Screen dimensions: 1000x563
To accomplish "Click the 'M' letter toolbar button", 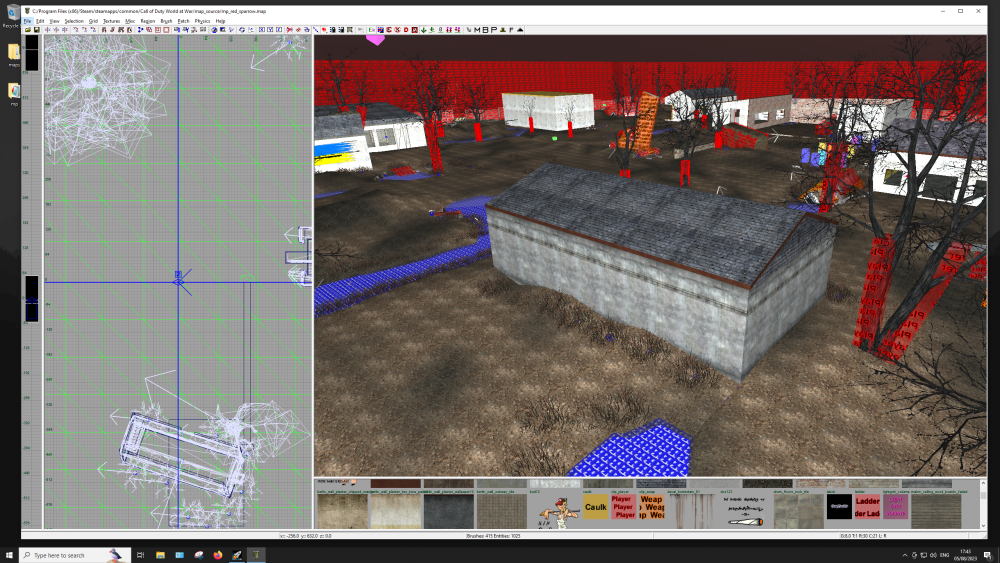I will (x=477, y=29).
